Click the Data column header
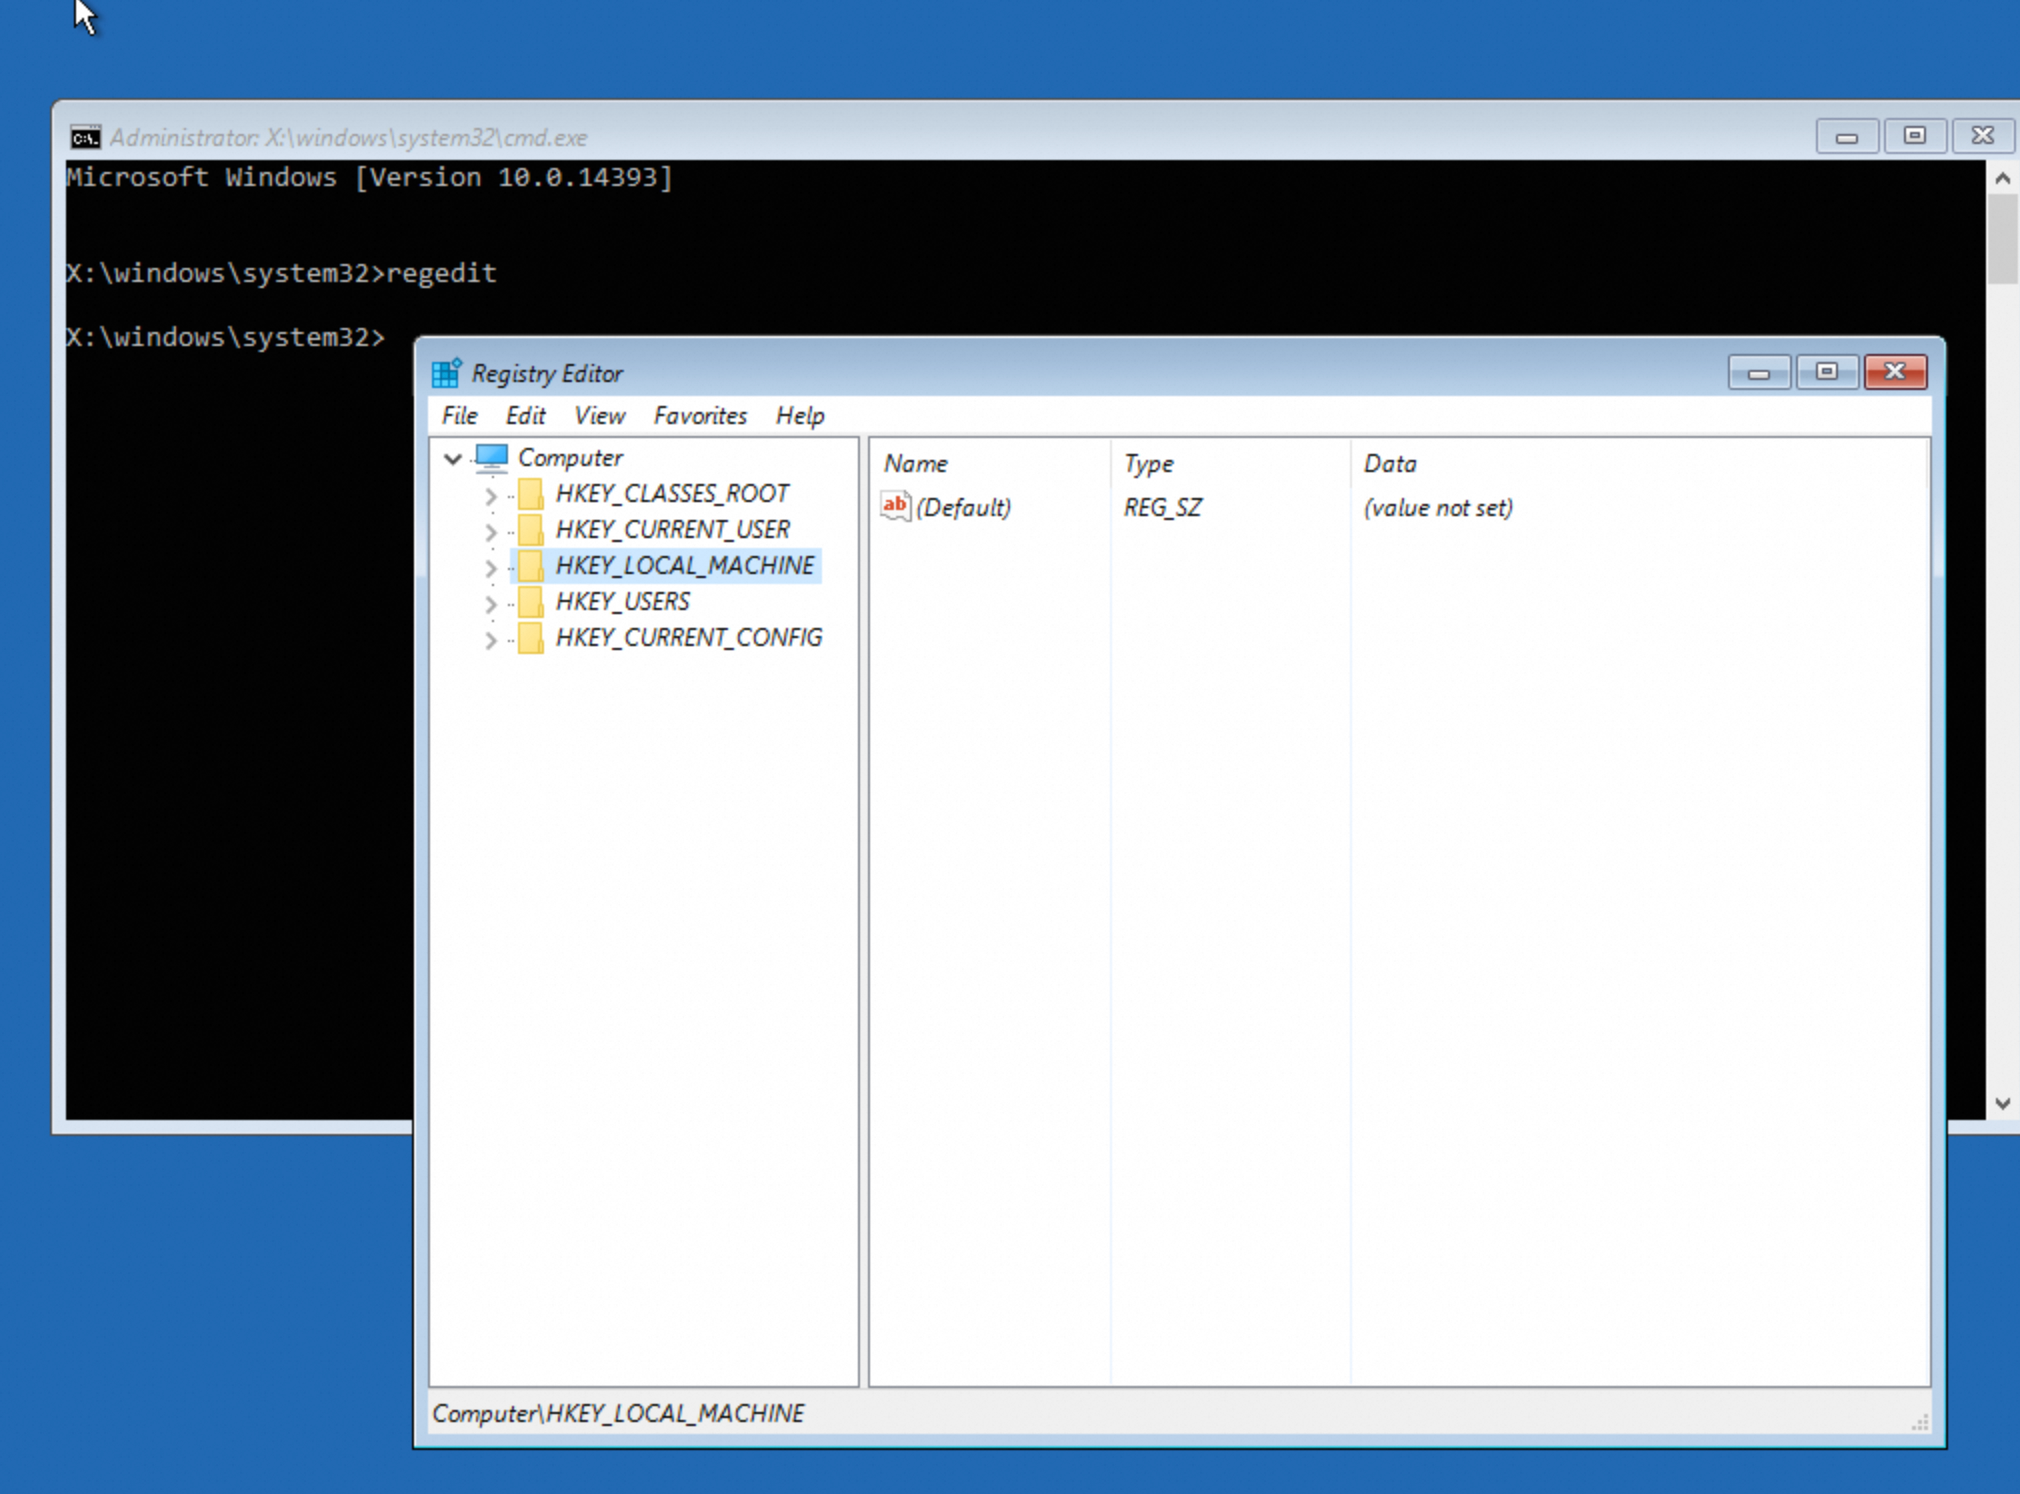The width and height of the screenshot is (2020, 1494). (1390, 464)
